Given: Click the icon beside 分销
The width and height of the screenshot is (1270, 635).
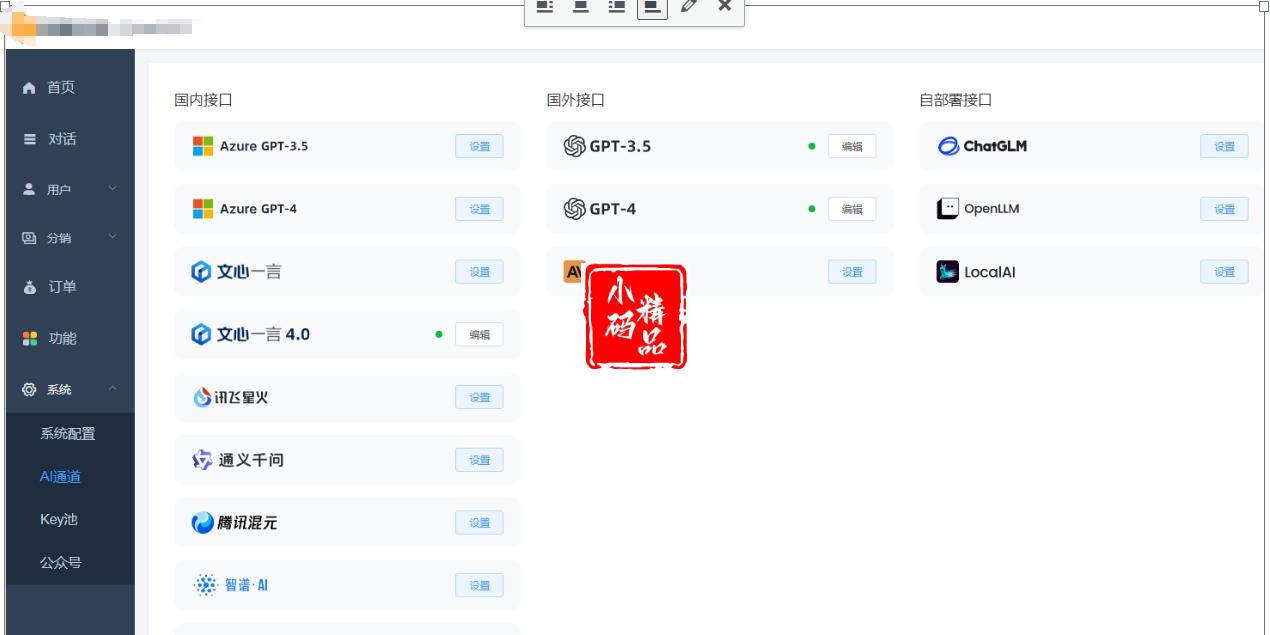Looking at the screenshot, I should [30, 238].
